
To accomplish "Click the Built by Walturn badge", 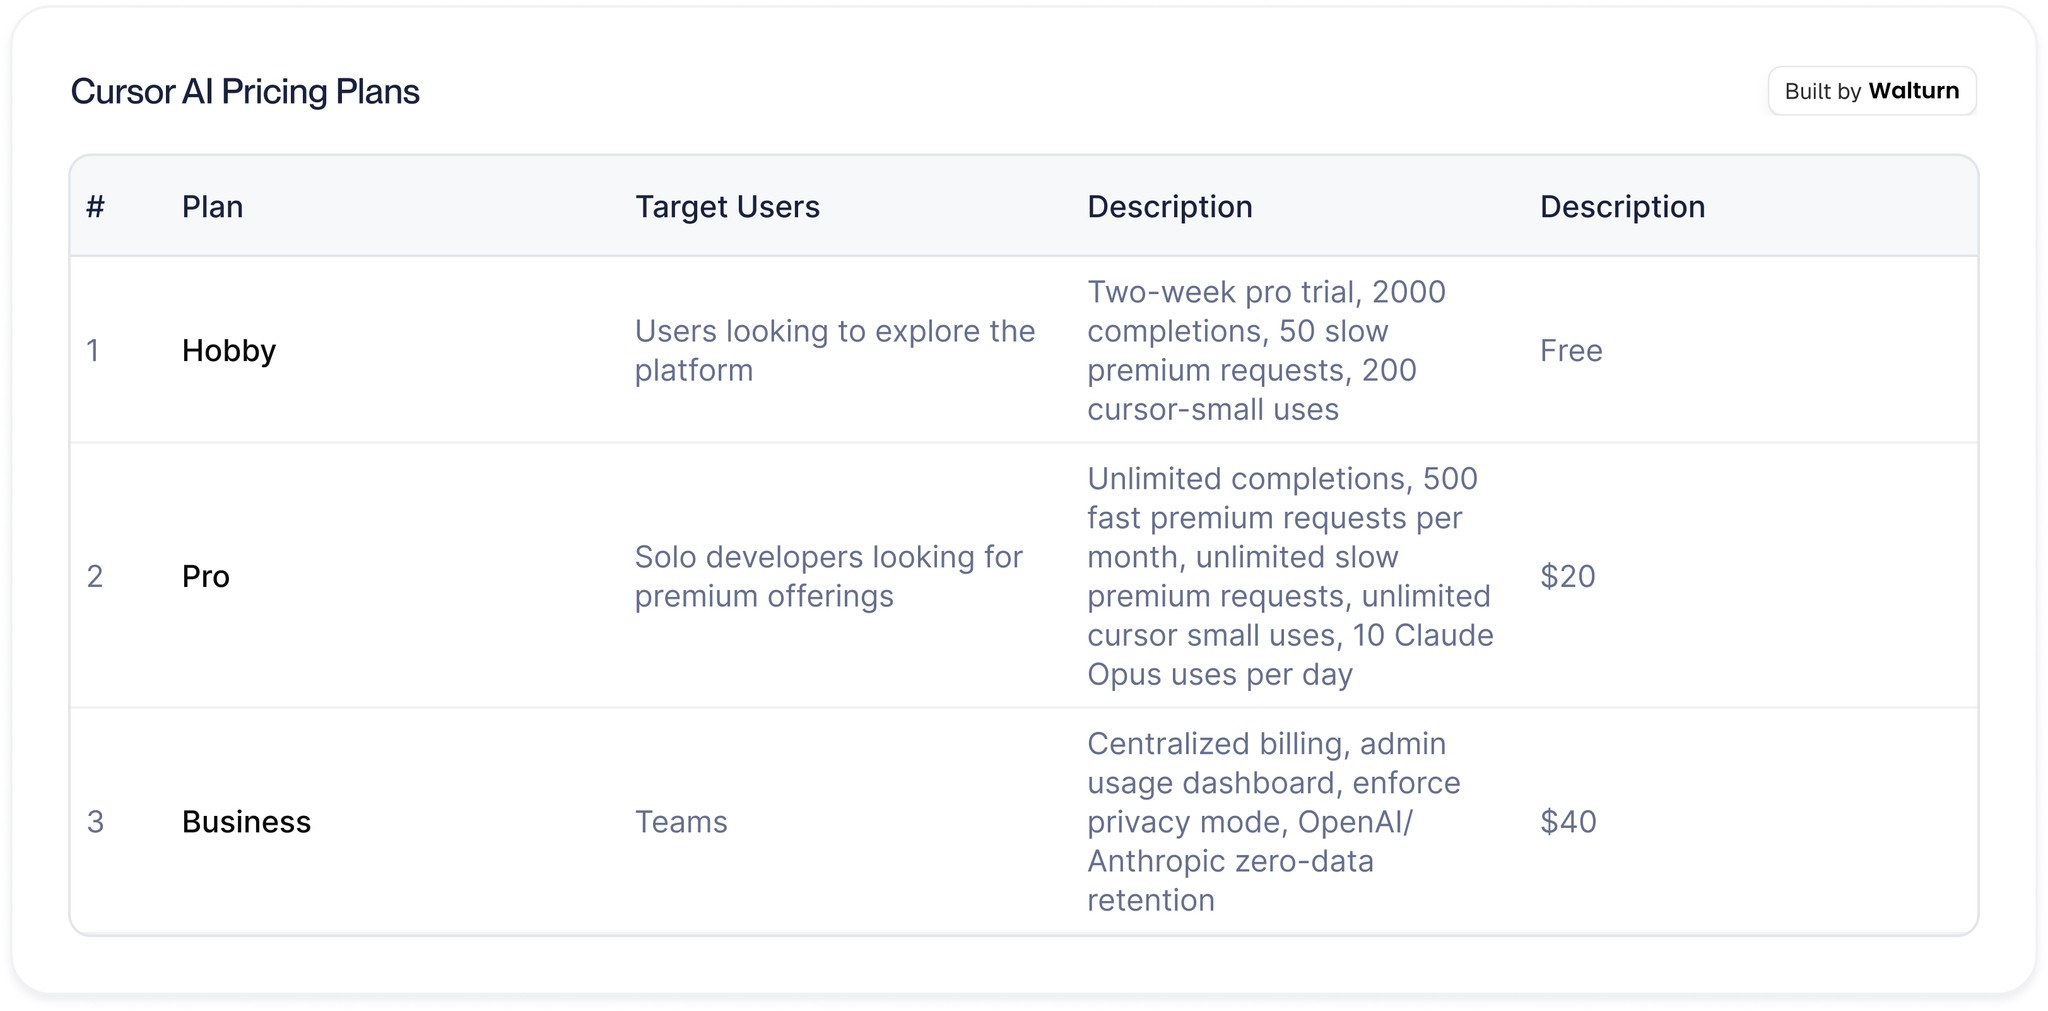I will [1871, 91].
